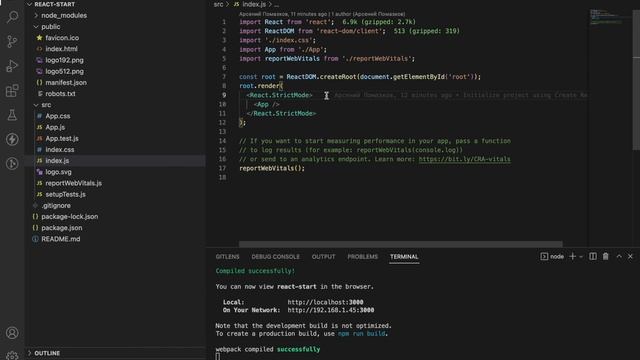This screenshot has height=360, width=640.
Task: Open setupTests.js file
Action: 65,195
